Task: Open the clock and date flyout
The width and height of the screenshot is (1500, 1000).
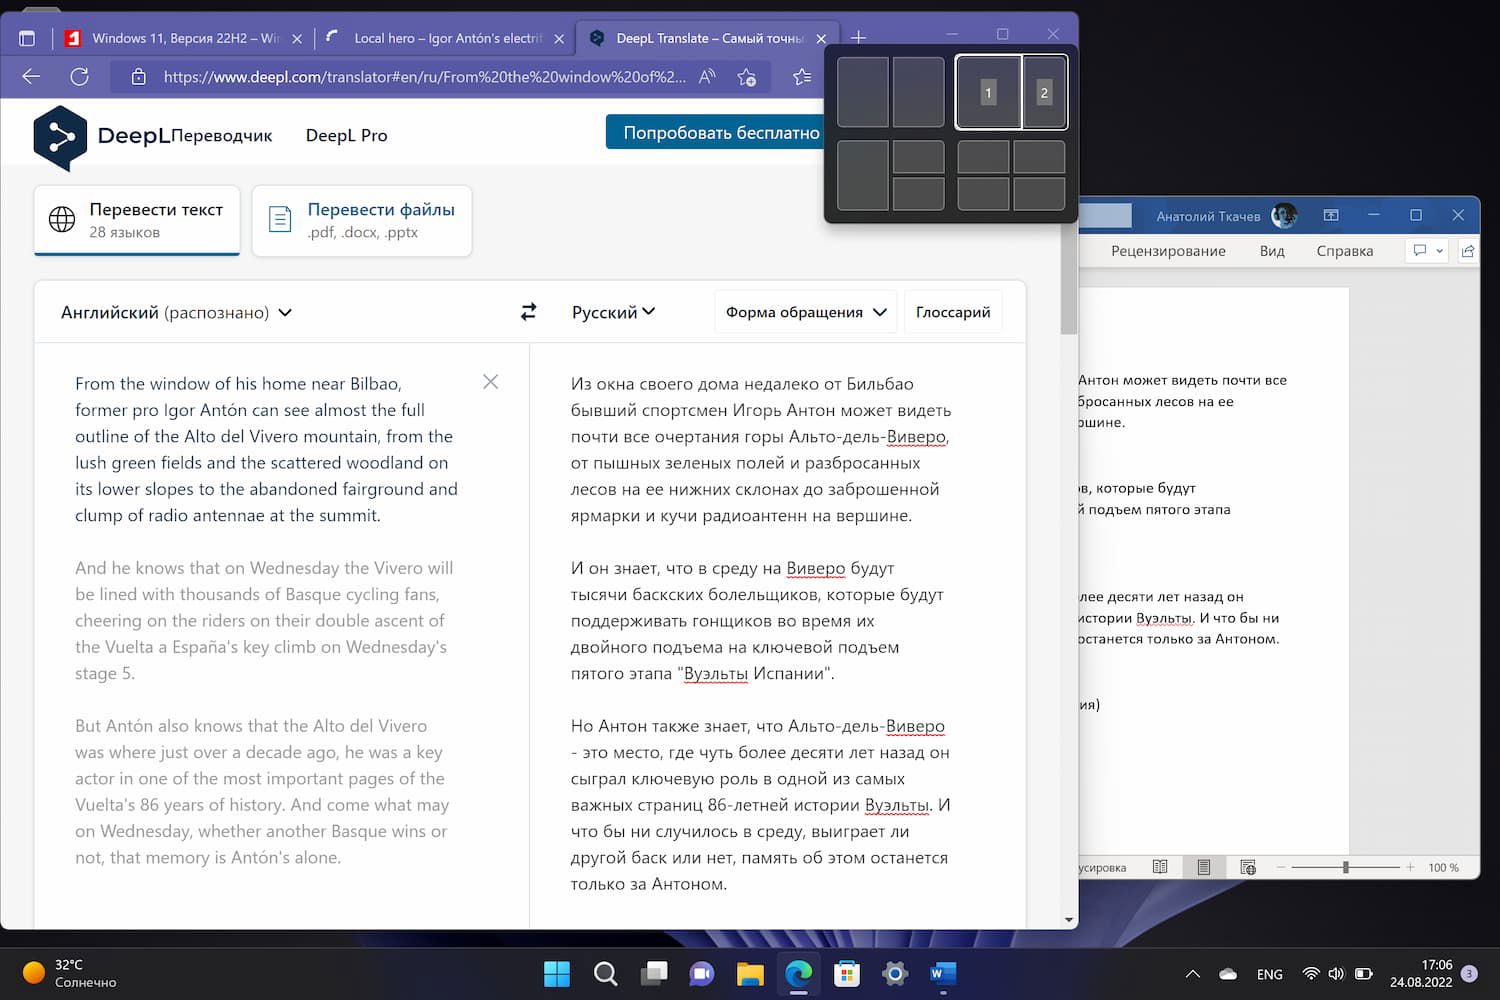Action: pyautogui.click(x=1421, y=973)
